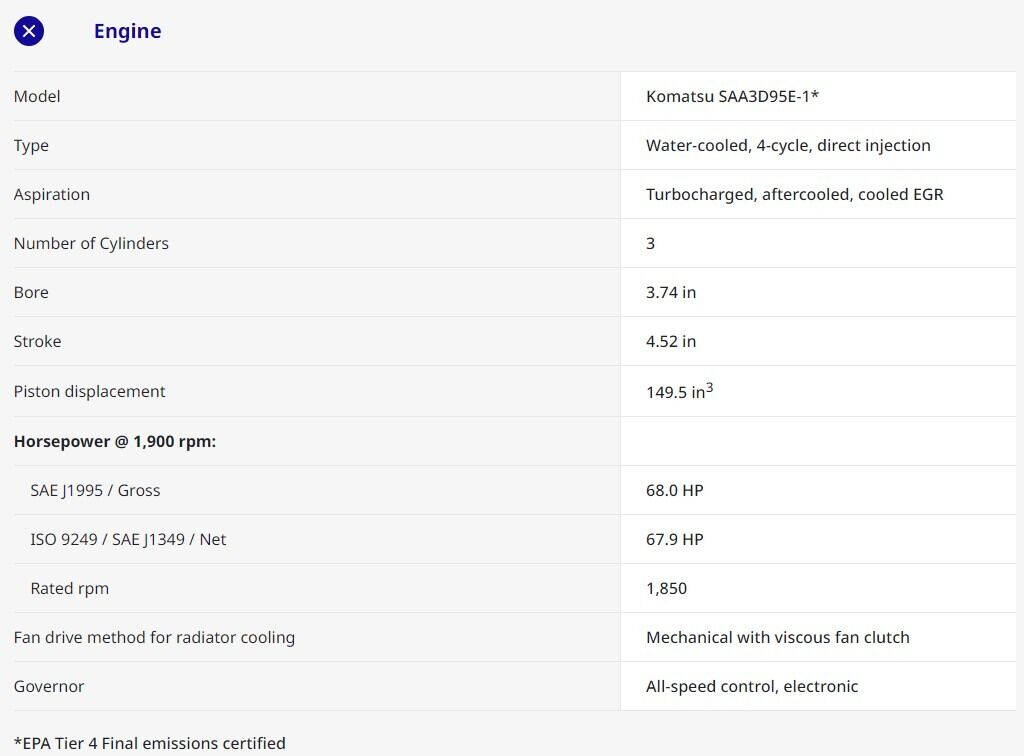Click the Water-cooled, 4-cycle, direct injection value
The width and height of the screenshot is (1024, 756).
[788, 145]
